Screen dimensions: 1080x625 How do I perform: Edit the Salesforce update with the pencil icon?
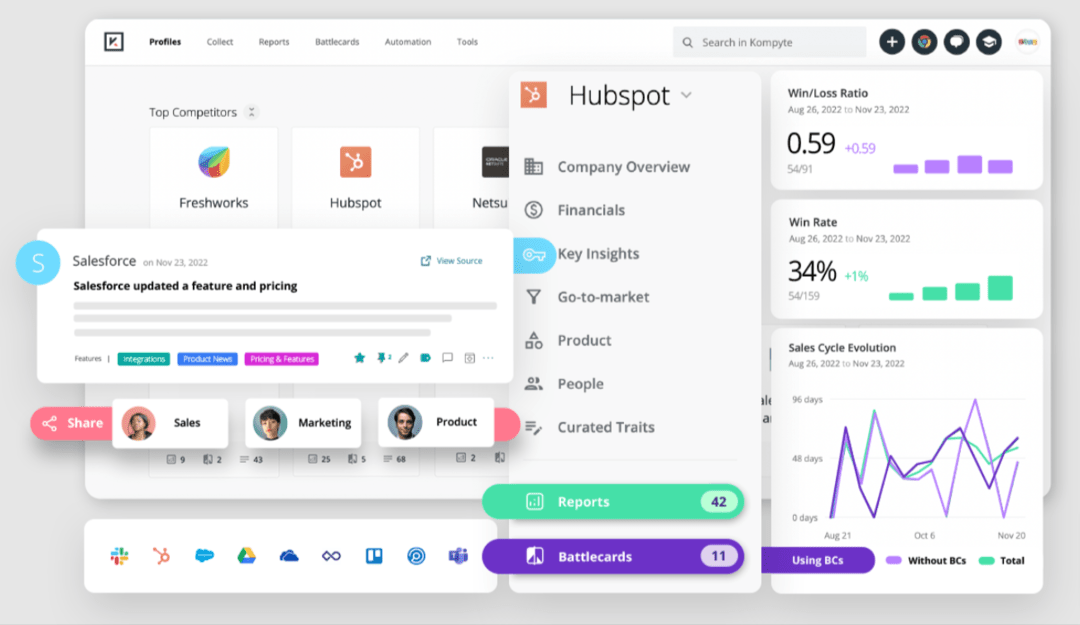coord(403,357)
